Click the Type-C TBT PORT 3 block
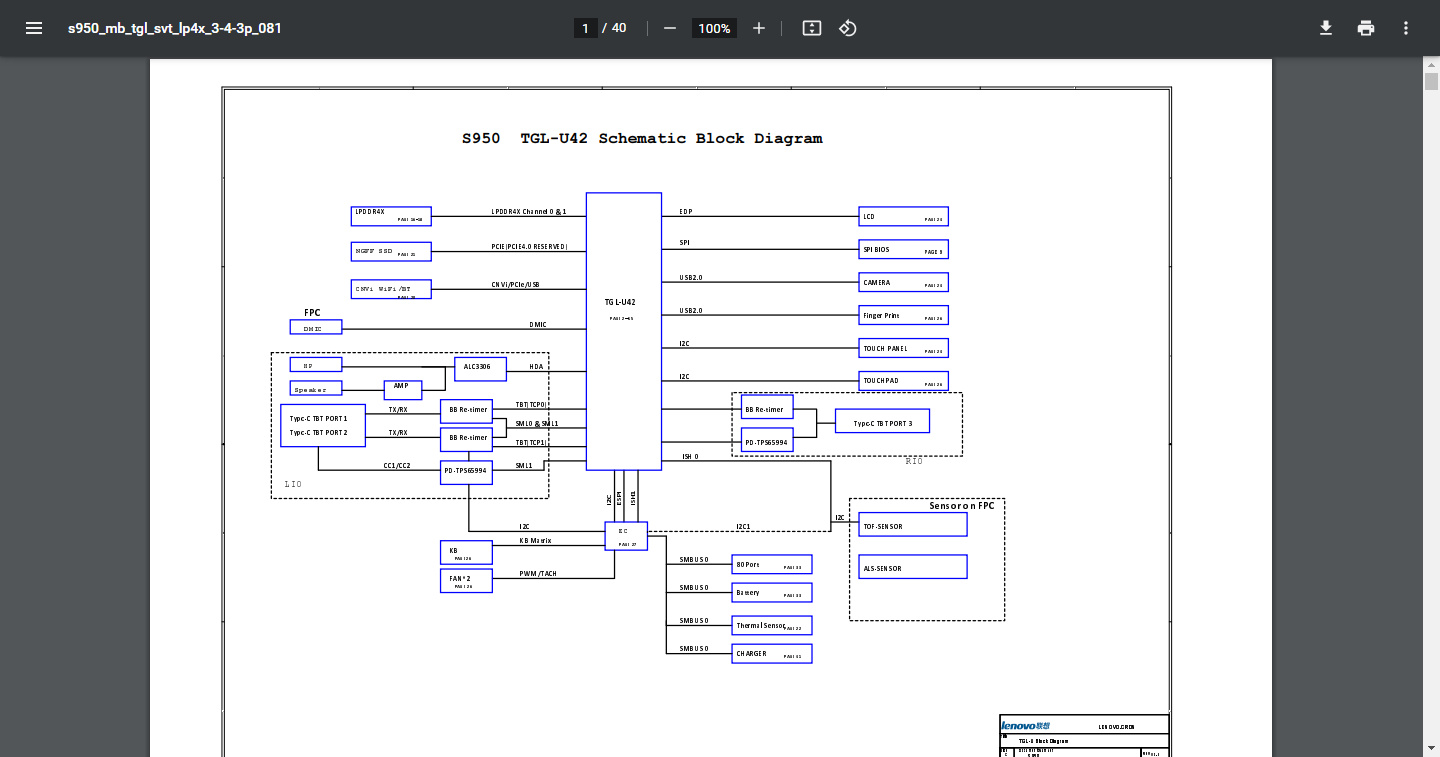The height and width of the screenshot is (757, 1440). click(x=882, y=421)
